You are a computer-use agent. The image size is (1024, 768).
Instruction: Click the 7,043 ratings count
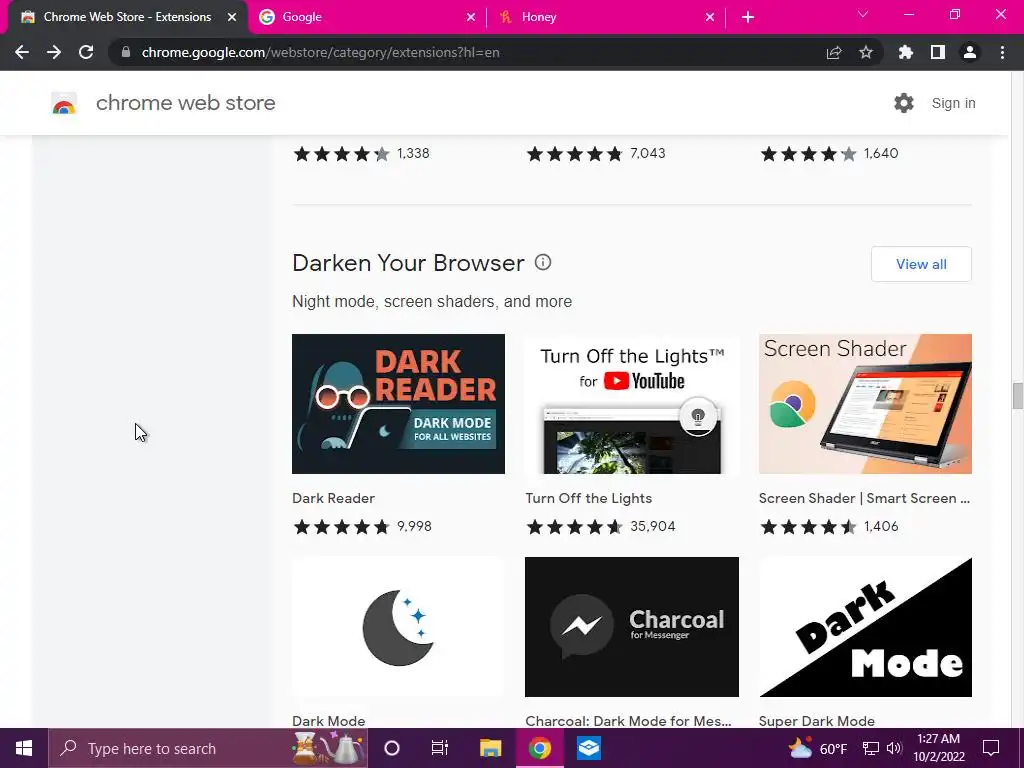tap(647, 153)
